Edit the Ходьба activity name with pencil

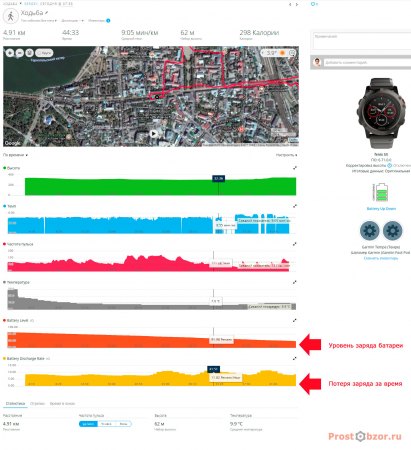[x=47, y=13]
